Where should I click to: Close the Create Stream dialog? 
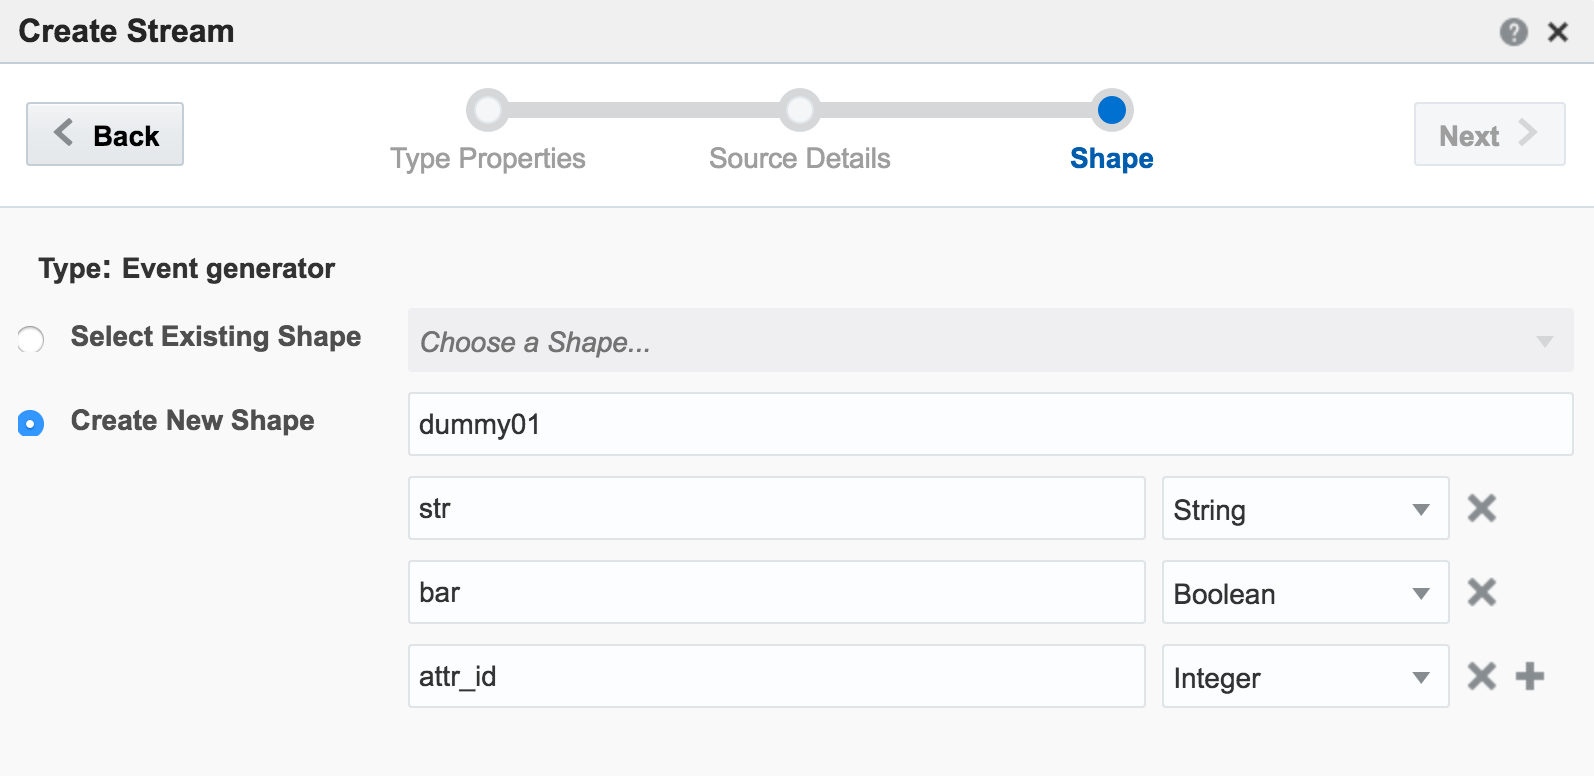(1557, 32)
